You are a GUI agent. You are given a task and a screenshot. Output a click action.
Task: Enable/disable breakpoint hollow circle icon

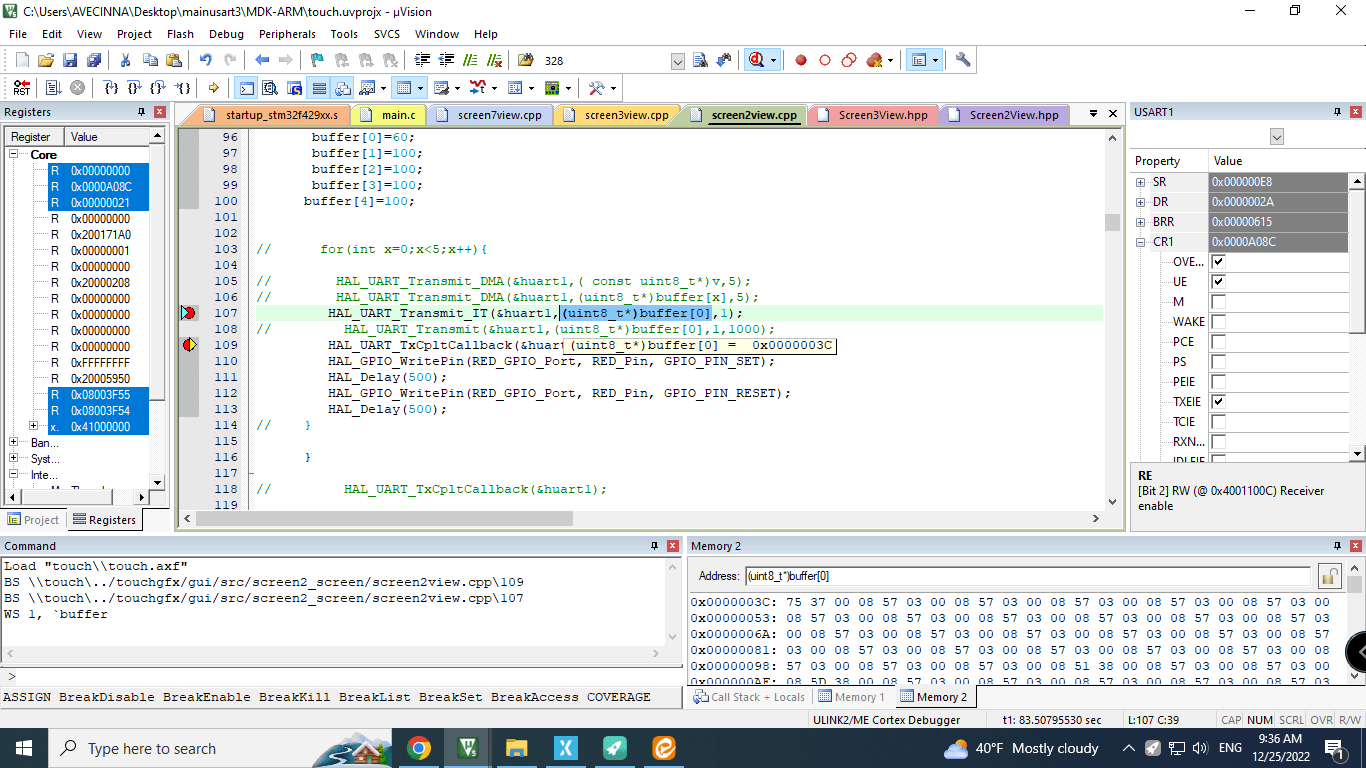(x=825, y=60)
